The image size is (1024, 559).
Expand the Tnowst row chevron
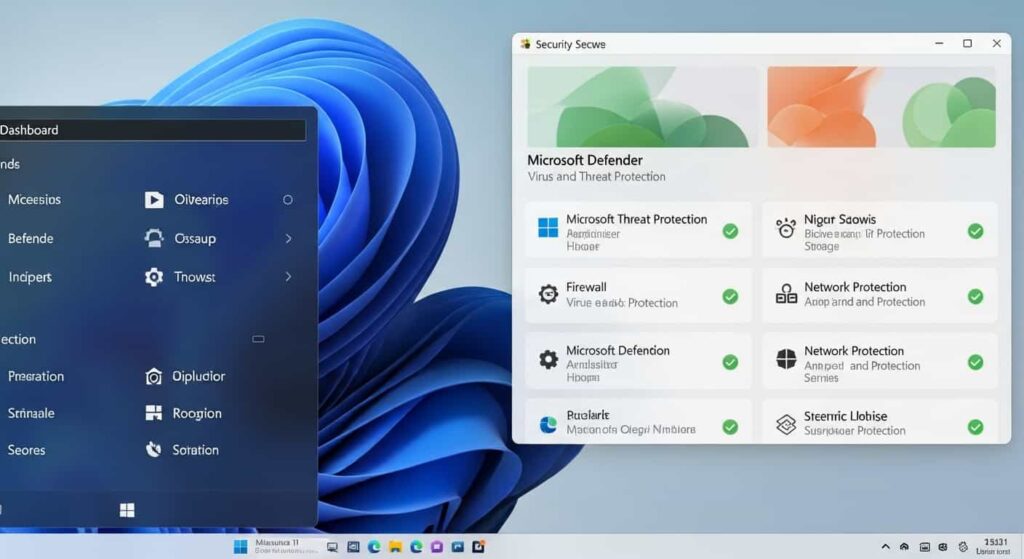pyautogui.click(x=288, y=277)
